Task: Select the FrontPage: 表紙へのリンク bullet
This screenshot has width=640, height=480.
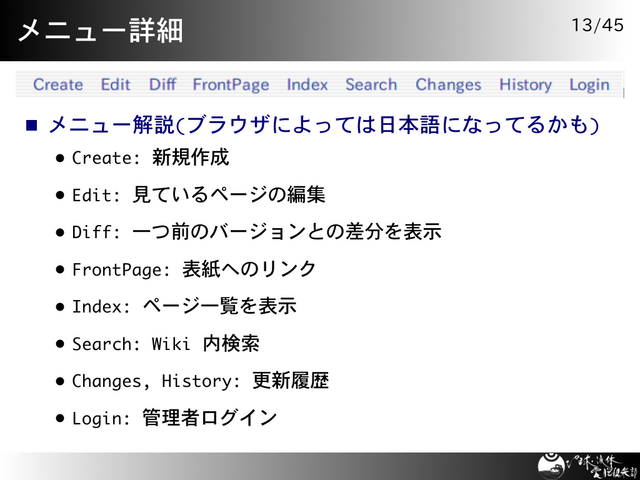Action: tap(194, 269)
